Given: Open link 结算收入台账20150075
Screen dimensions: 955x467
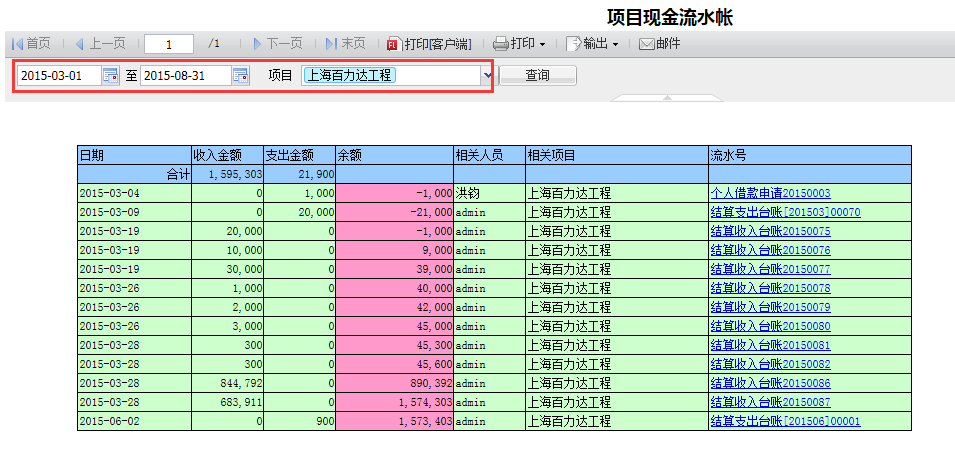Looking at the screenshot, I should 770,231.
